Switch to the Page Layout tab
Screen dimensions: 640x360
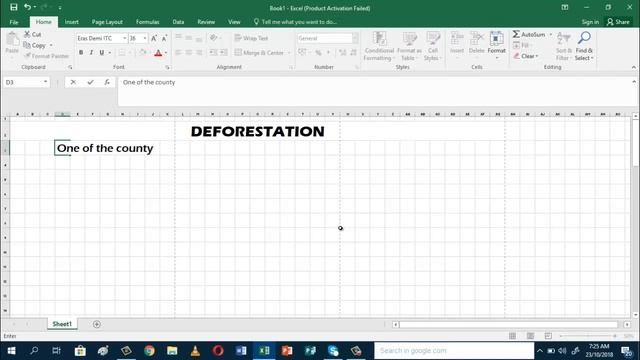pyautogui.click(x=107, y=22)
